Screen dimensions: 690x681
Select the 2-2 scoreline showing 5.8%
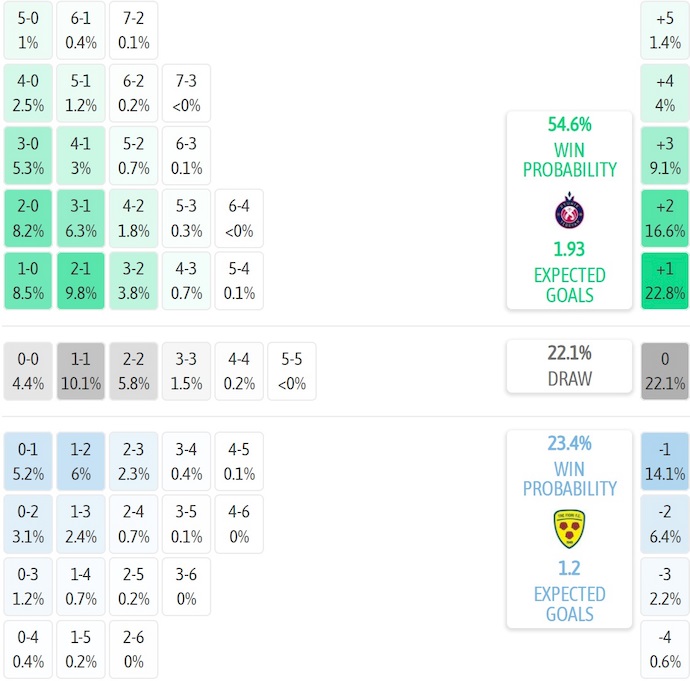tap(133, 371)
